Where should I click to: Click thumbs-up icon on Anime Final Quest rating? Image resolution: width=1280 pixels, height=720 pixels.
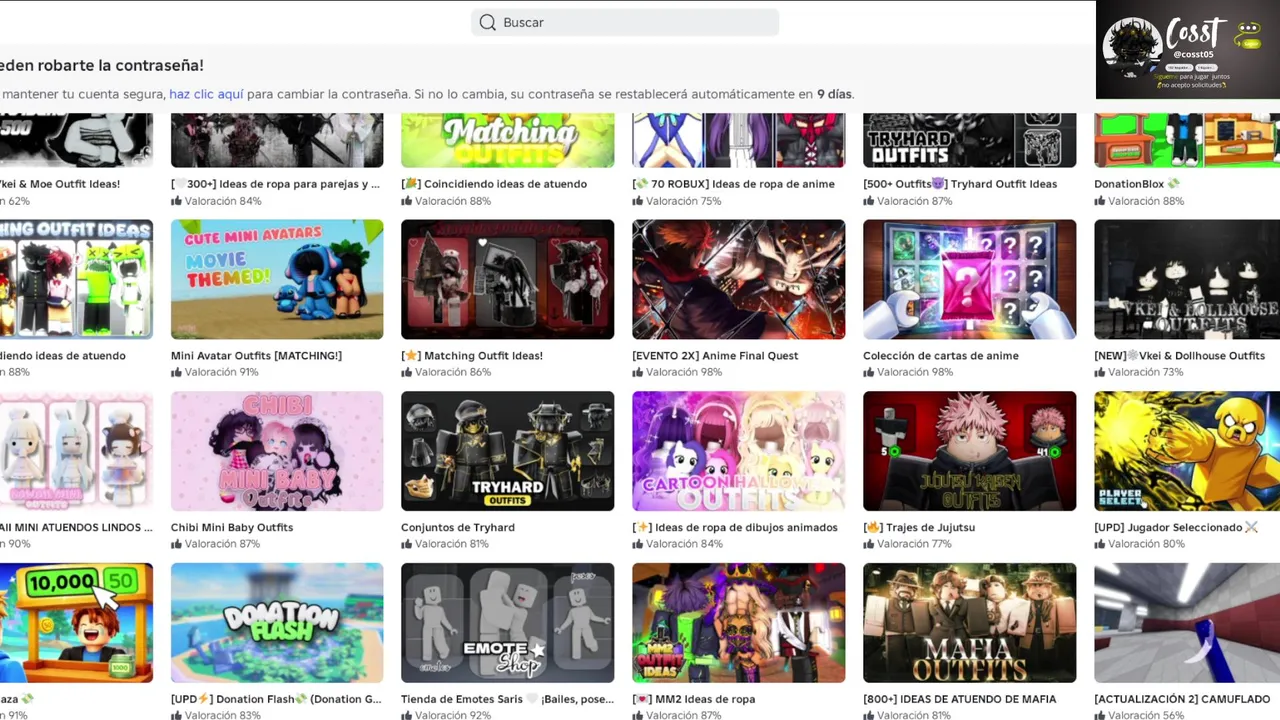point(637,372)
